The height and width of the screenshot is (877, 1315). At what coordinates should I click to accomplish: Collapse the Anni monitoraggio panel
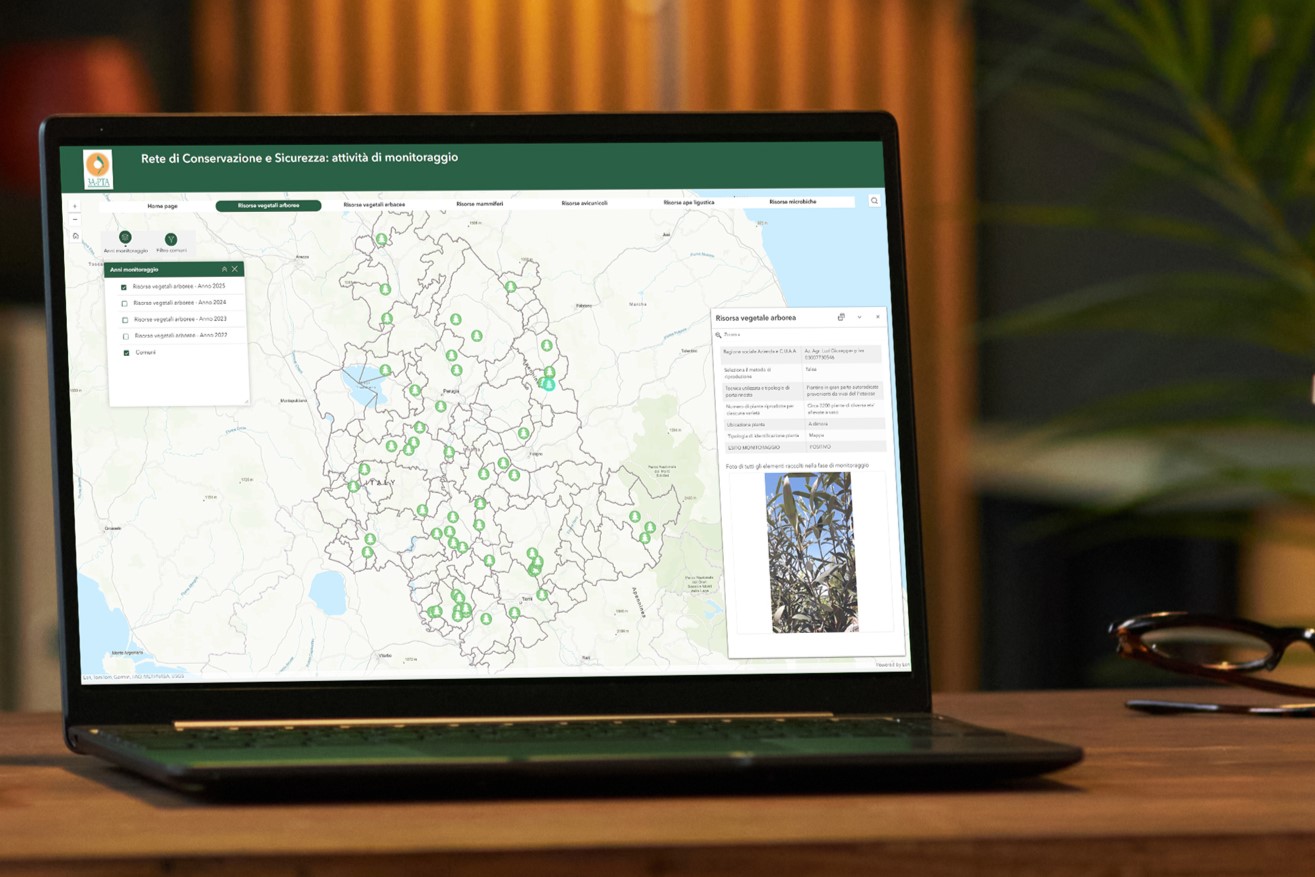pyautogui.click(x=224, y=268)
